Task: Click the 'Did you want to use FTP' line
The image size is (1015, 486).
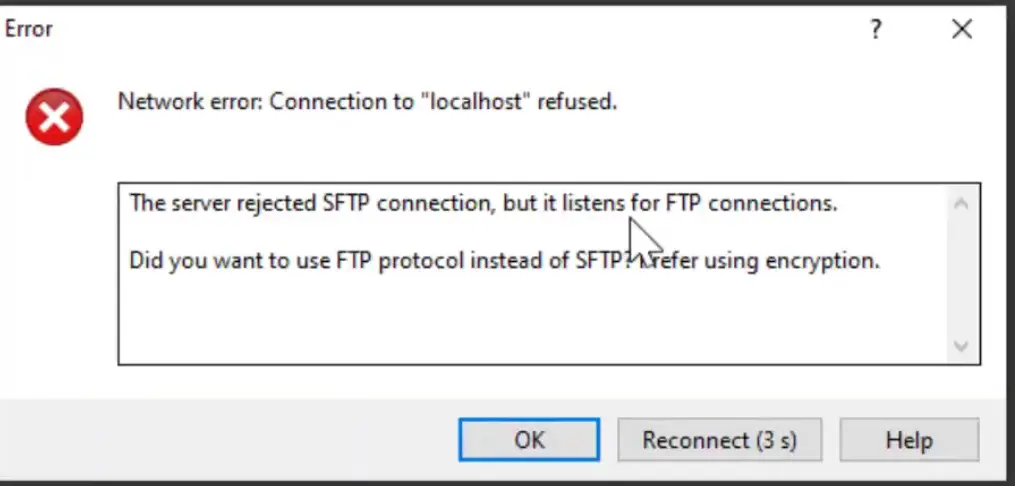Action: pyautogui.click(x=504, y=261)
